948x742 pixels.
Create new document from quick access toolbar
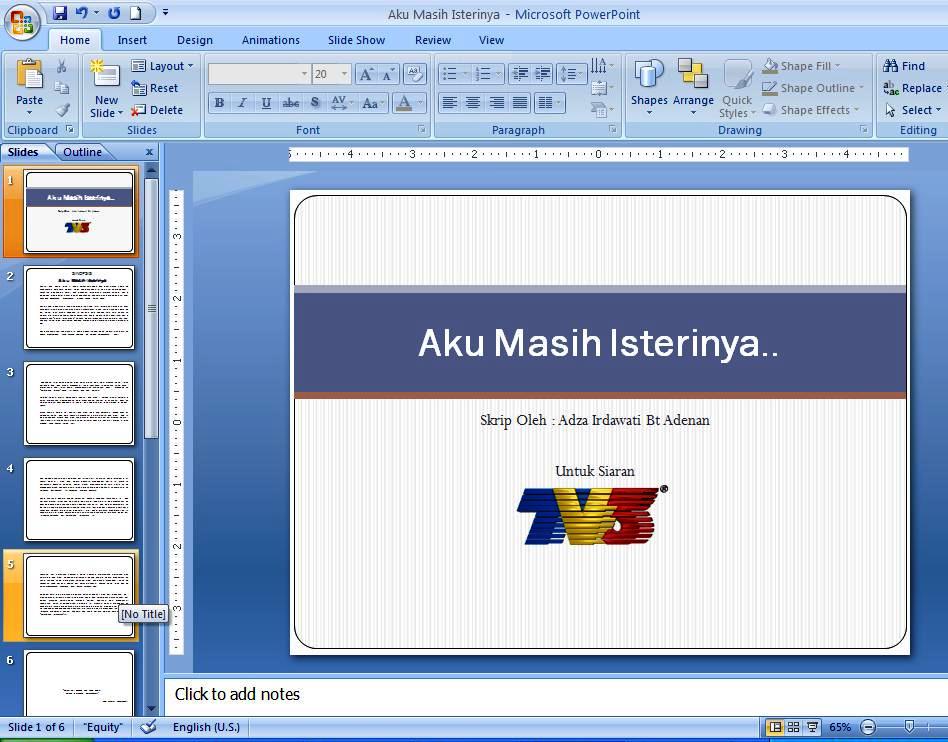136,13
